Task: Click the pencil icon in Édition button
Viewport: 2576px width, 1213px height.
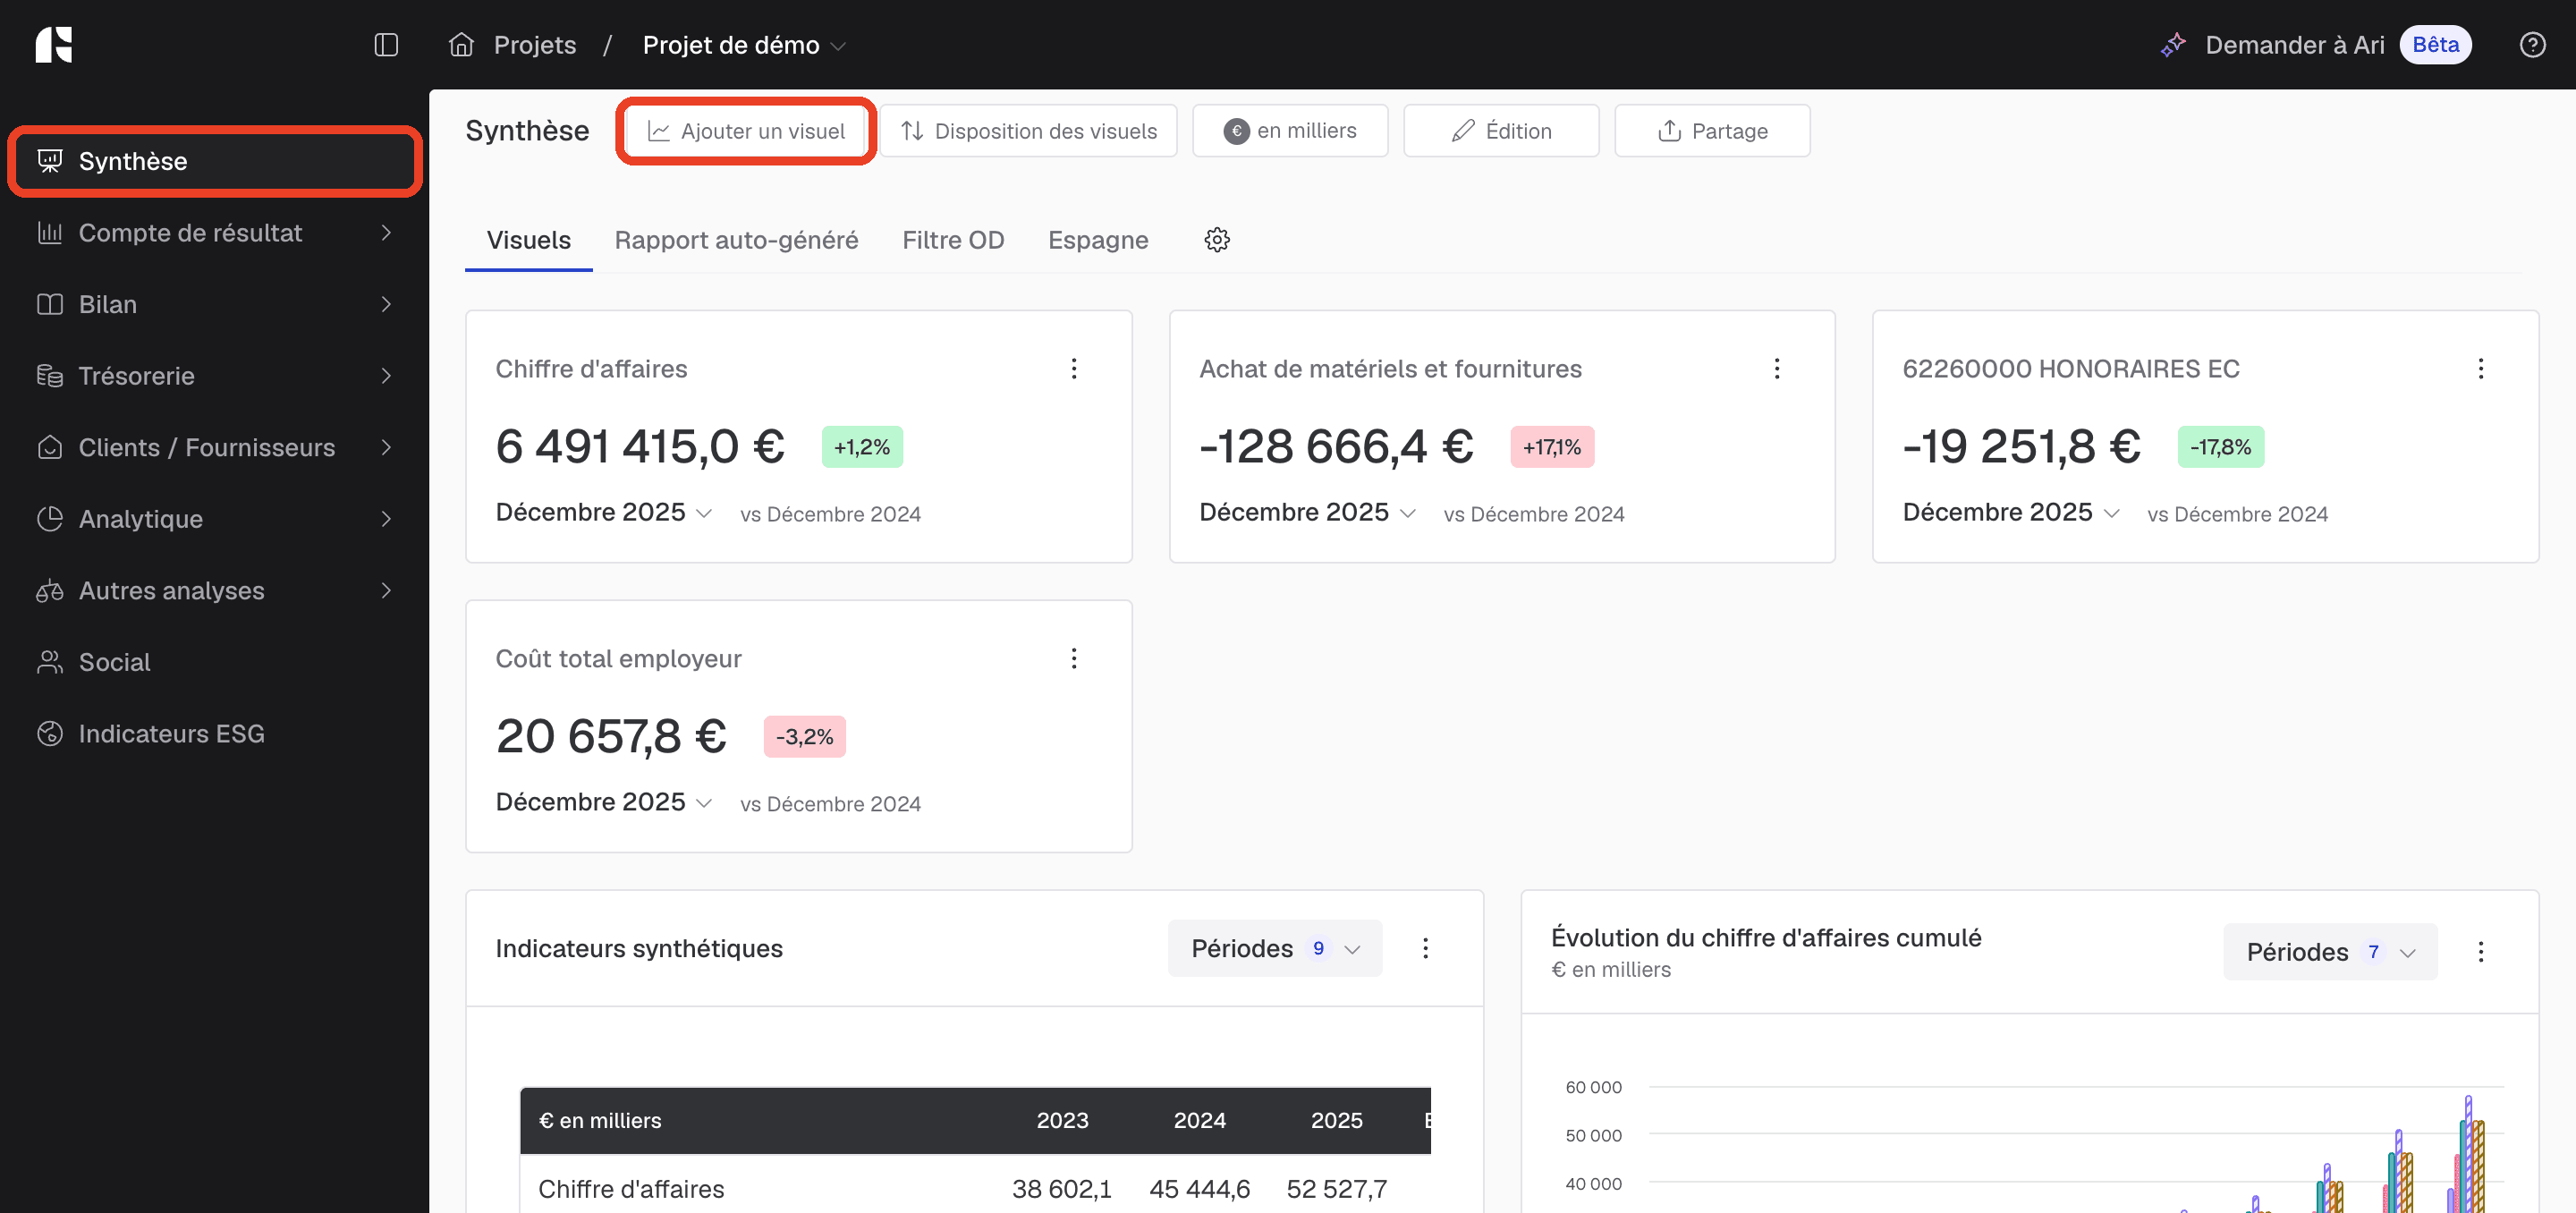Action: [1463, 131]
